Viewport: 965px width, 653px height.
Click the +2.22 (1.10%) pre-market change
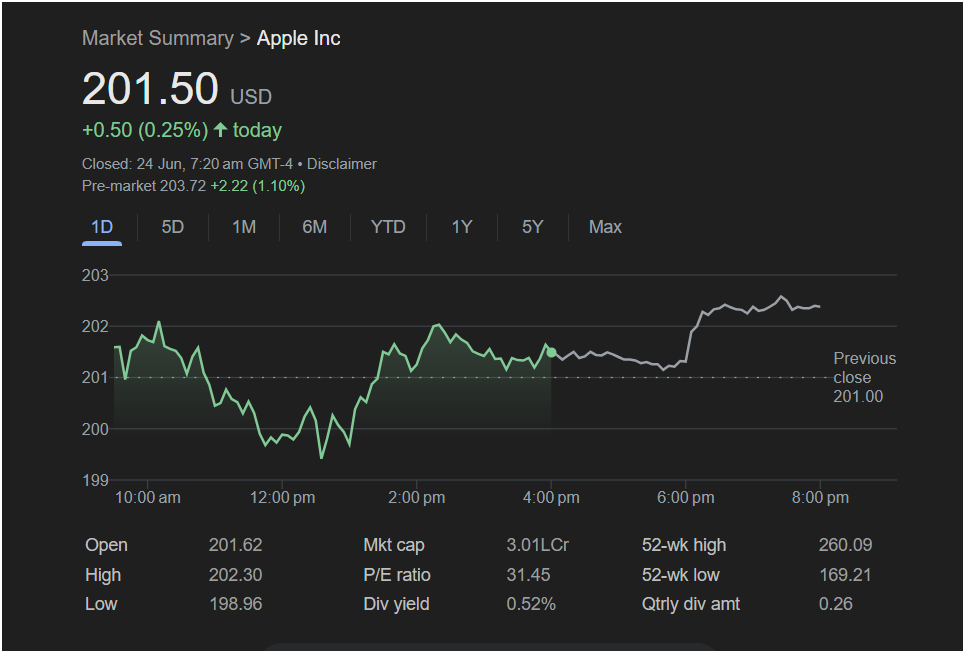pos(258,186)
